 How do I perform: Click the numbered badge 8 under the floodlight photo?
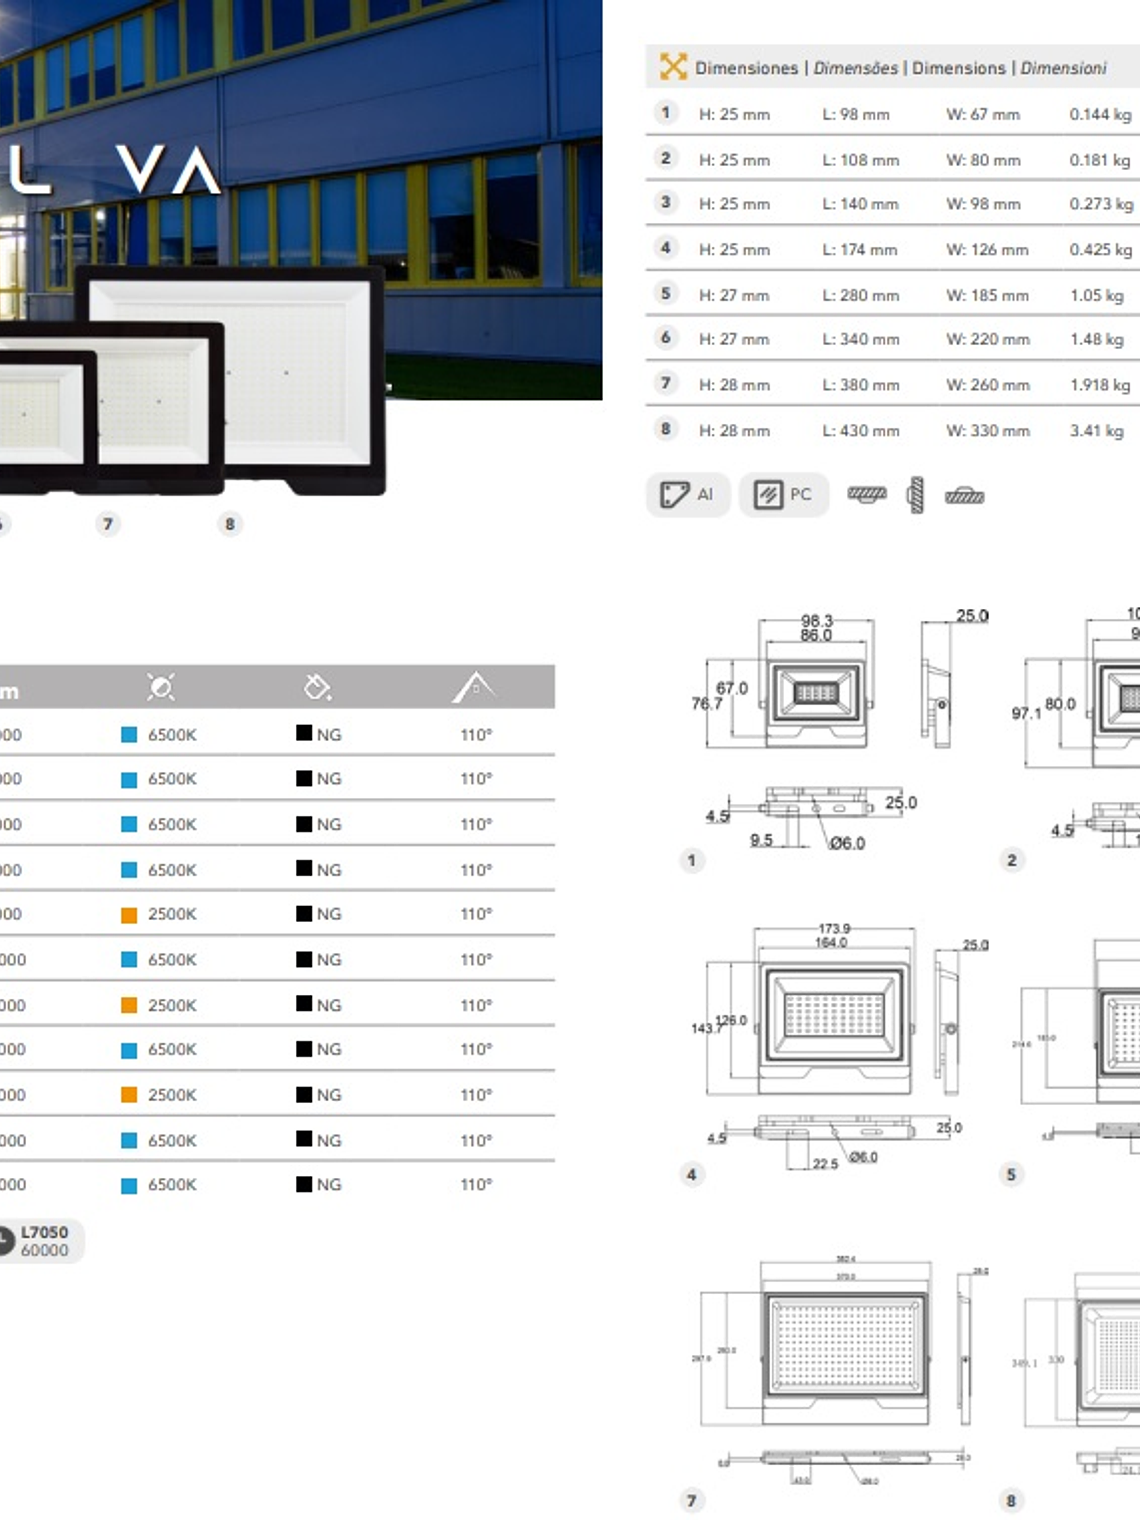click(228, 521)
